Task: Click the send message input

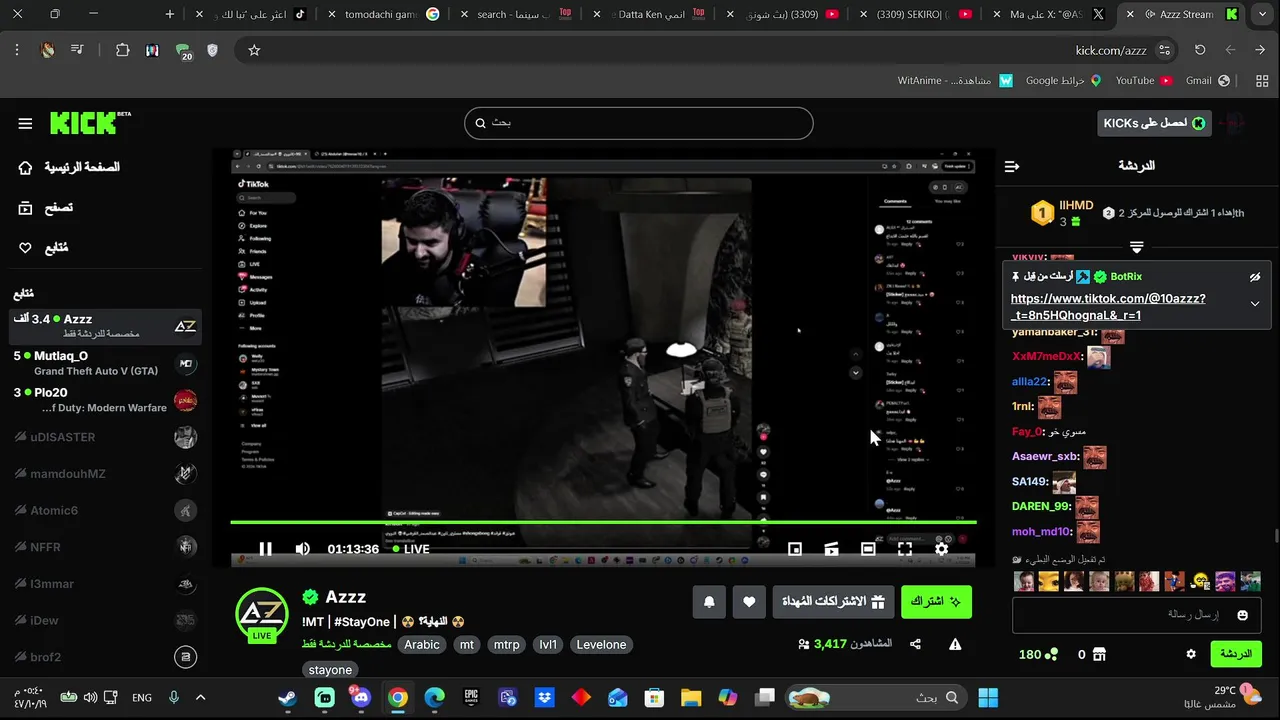Action: (1138, 615)
